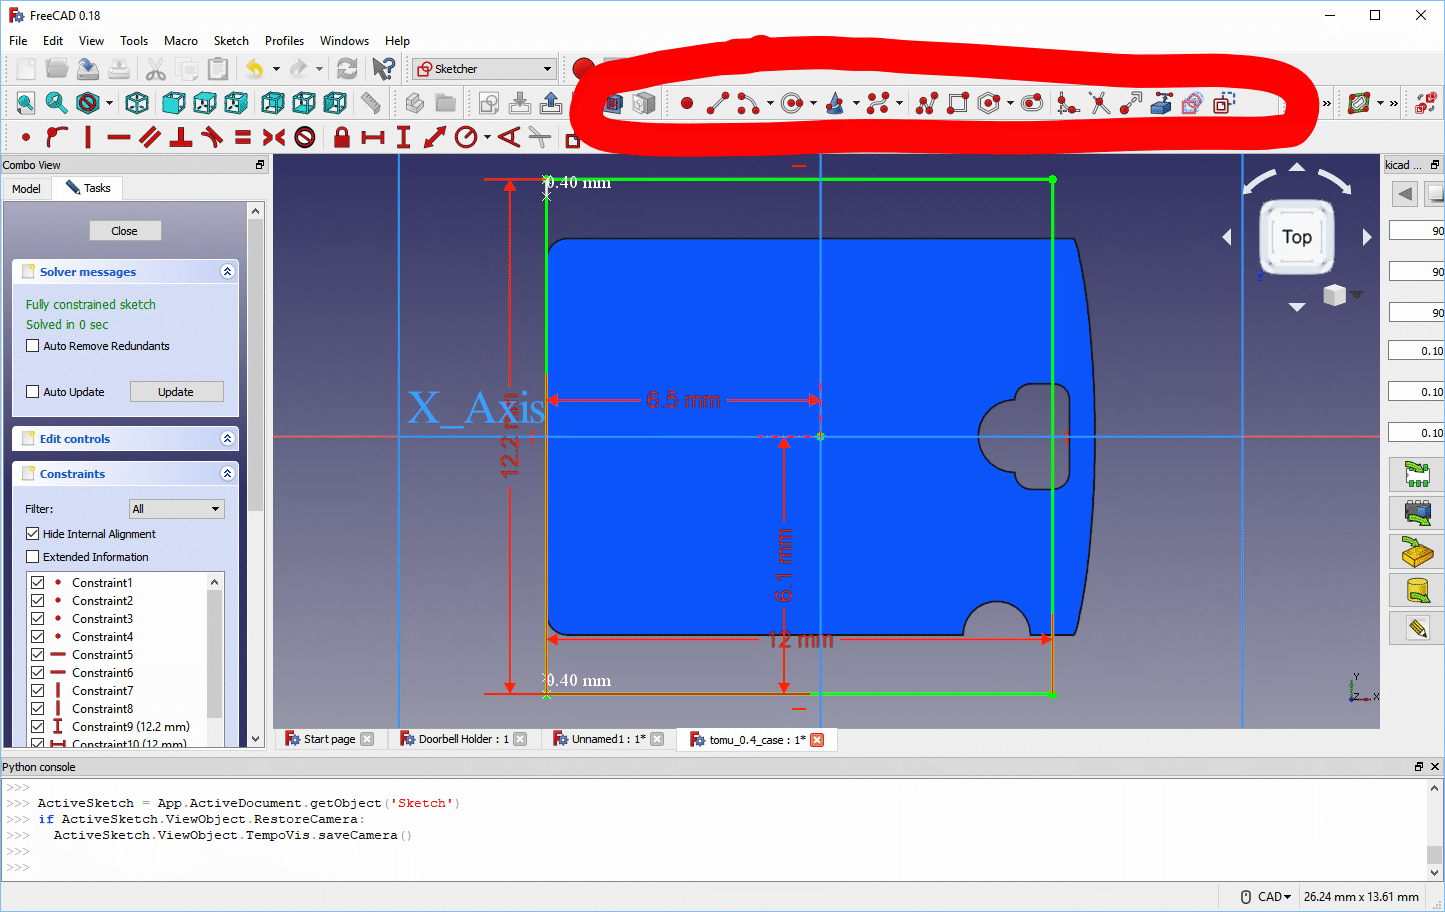Enable Auto Remove Redundants
The image size is (1445, 912).
31,345
